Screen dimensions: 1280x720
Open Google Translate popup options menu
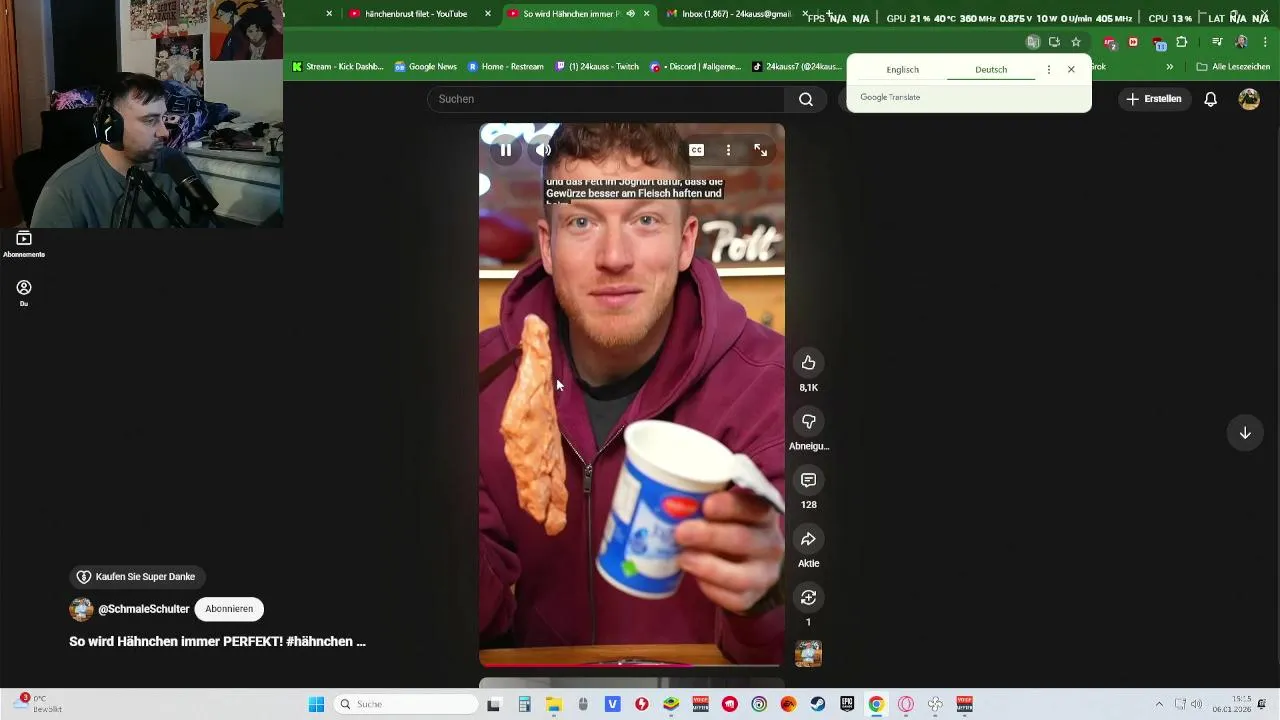(x=1048, y=70)
